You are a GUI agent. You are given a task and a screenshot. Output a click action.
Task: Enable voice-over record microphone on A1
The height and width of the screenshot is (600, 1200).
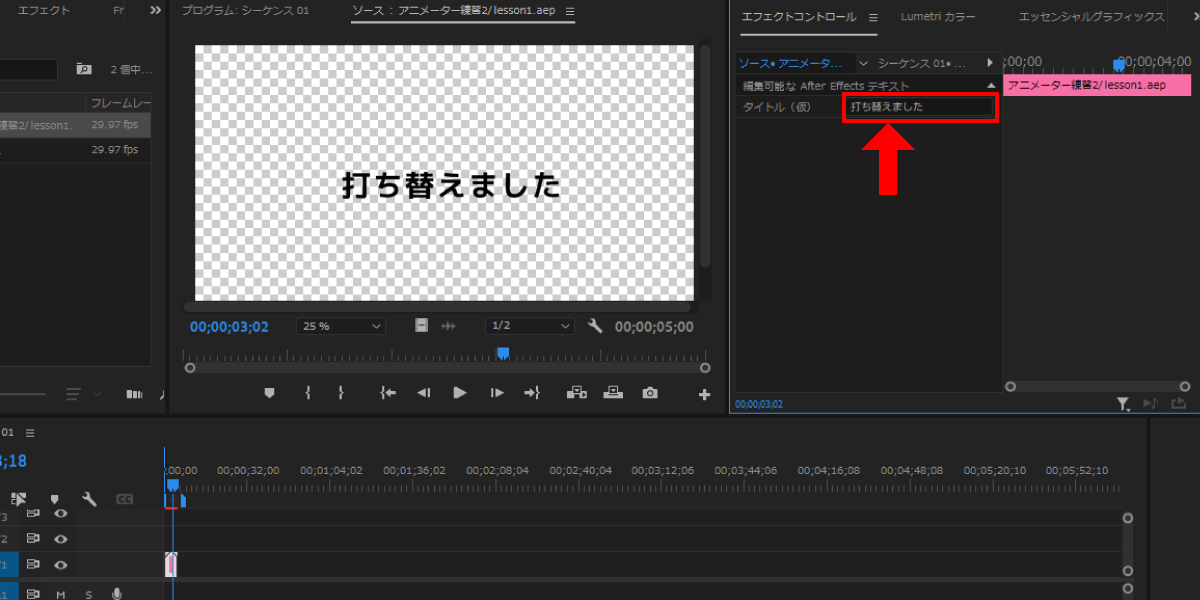click(117, 594)
